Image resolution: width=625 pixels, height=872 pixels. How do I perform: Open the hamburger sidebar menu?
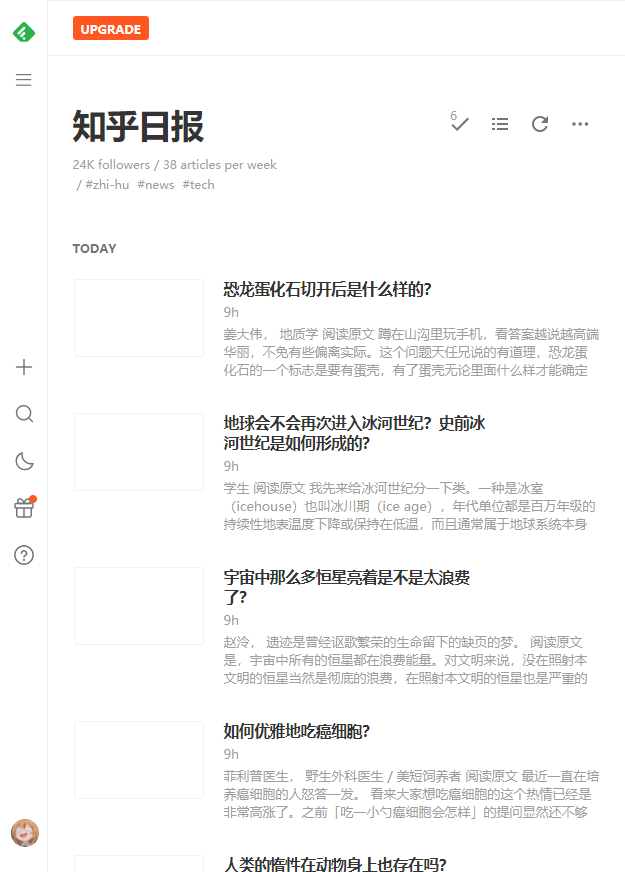pos(24,80)
